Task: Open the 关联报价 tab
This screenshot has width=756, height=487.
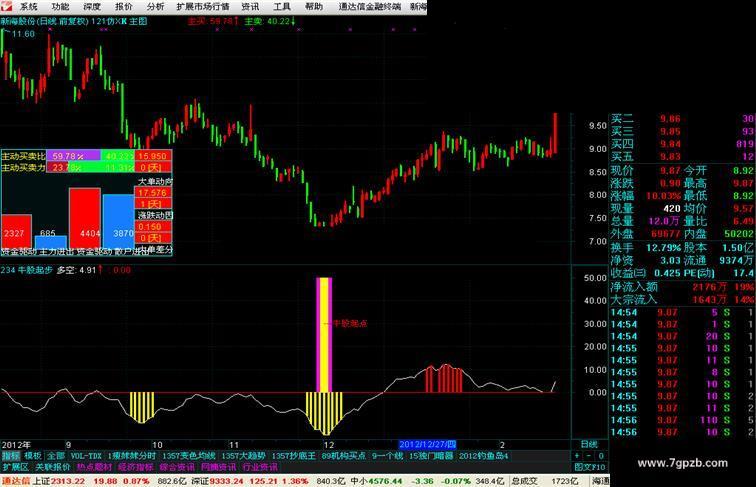Action: click(x=53, y=467)
